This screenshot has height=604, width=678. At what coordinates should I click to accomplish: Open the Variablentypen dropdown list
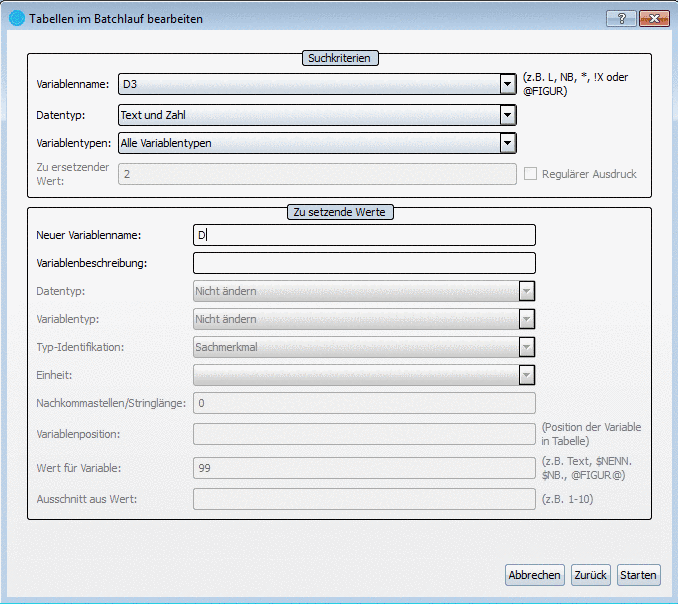(508, 143)
